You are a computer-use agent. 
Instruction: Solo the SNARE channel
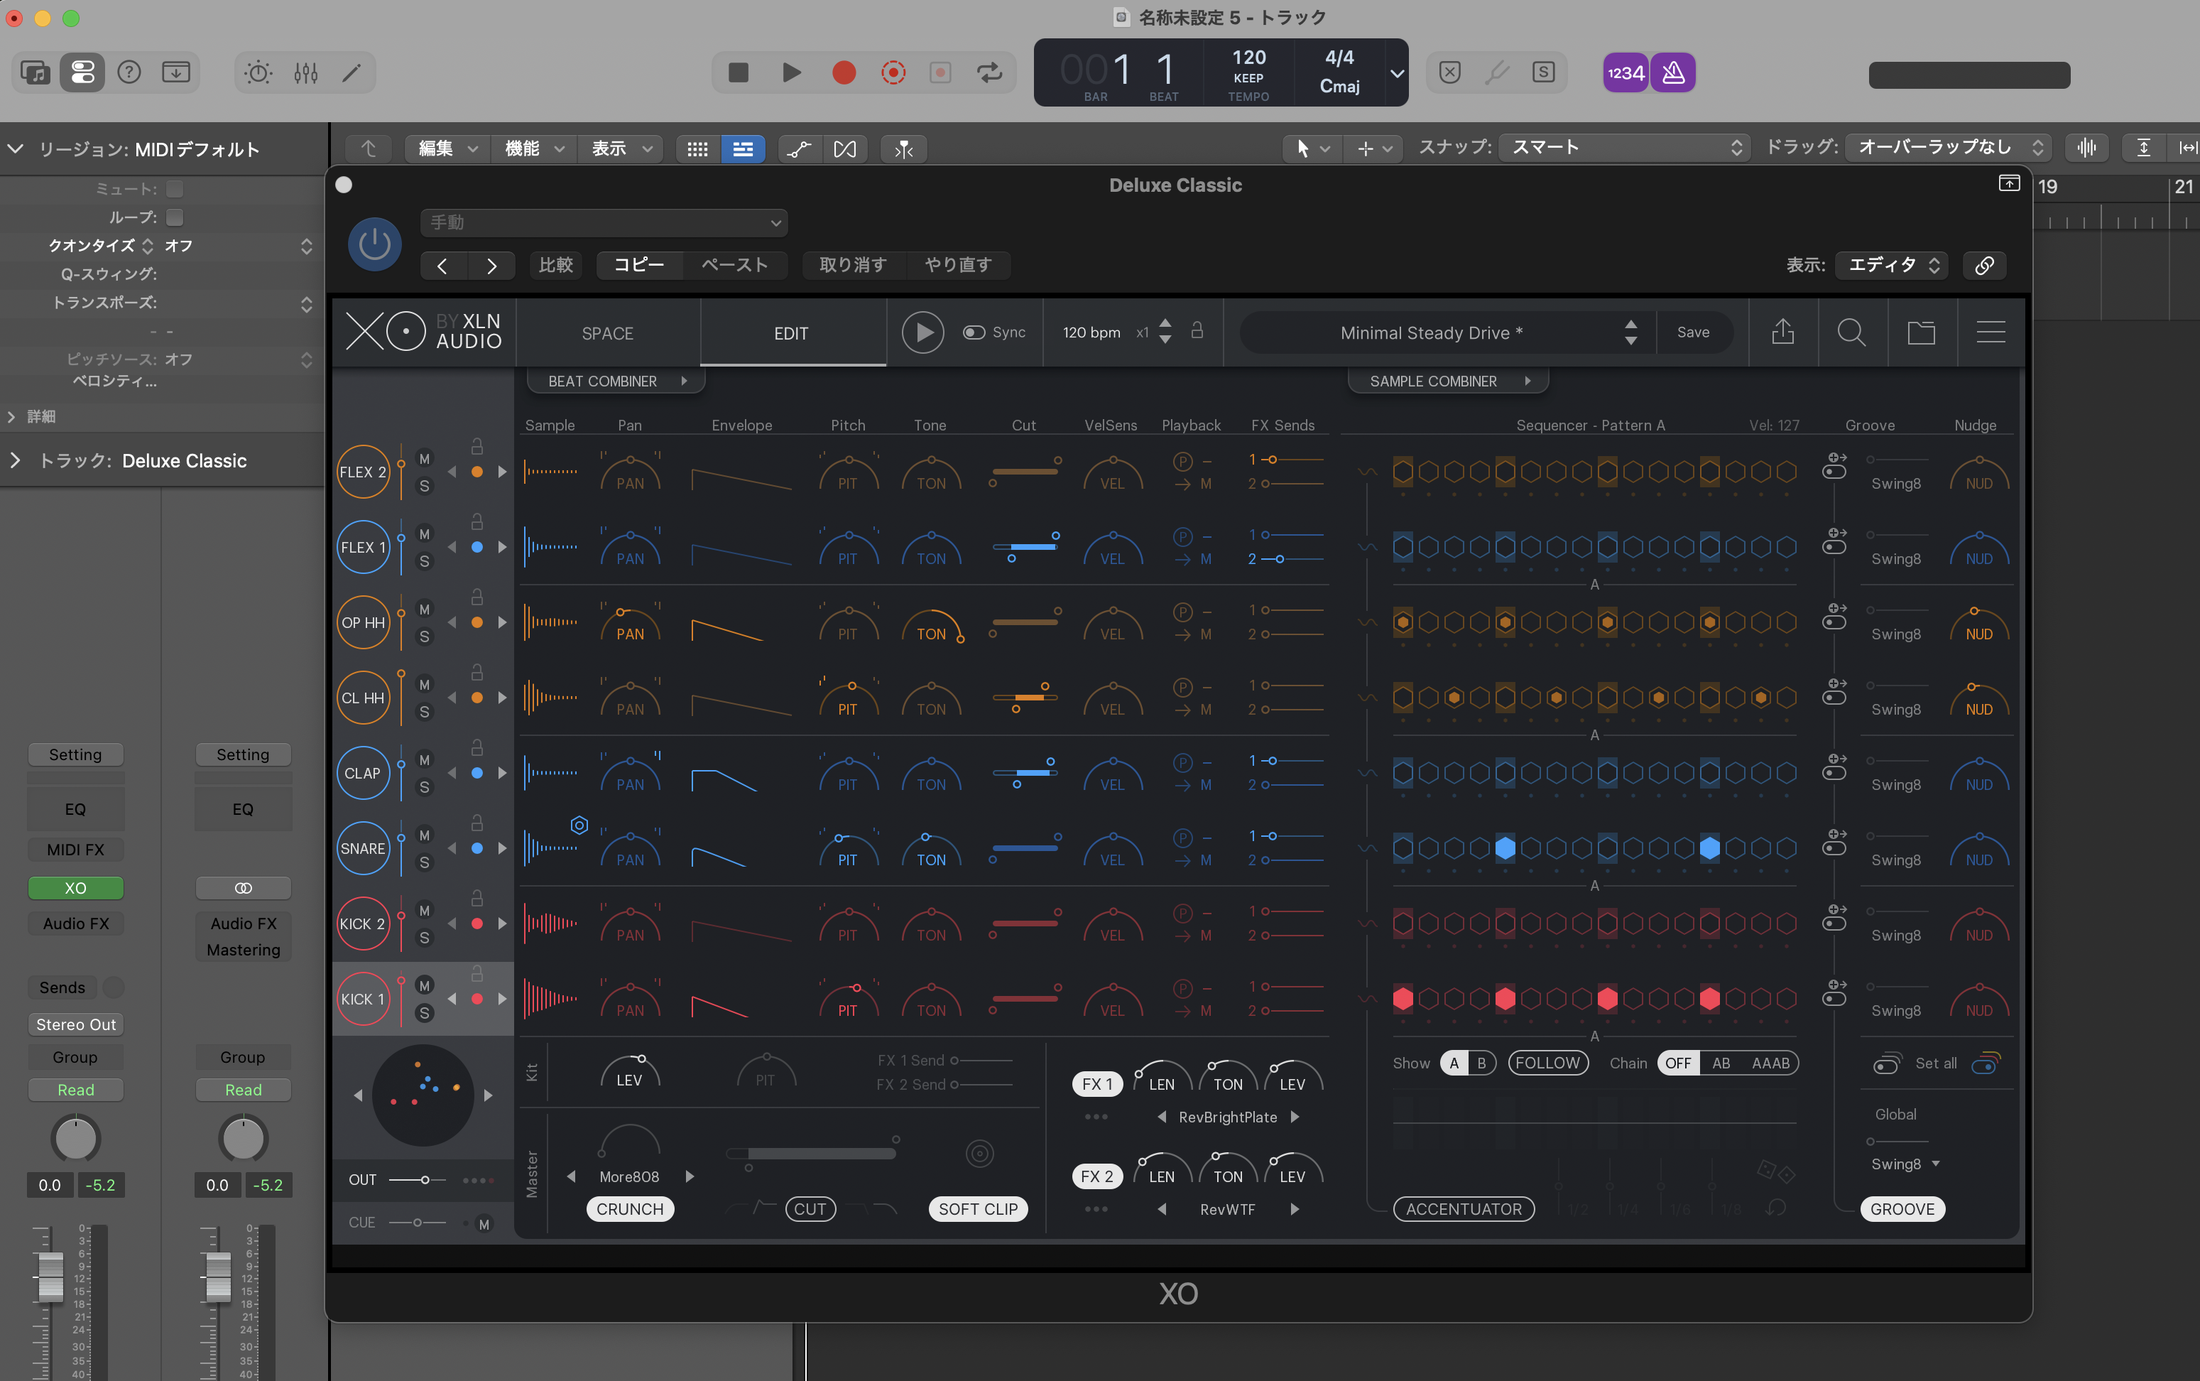pyautogui.click(x=424, y=862)
